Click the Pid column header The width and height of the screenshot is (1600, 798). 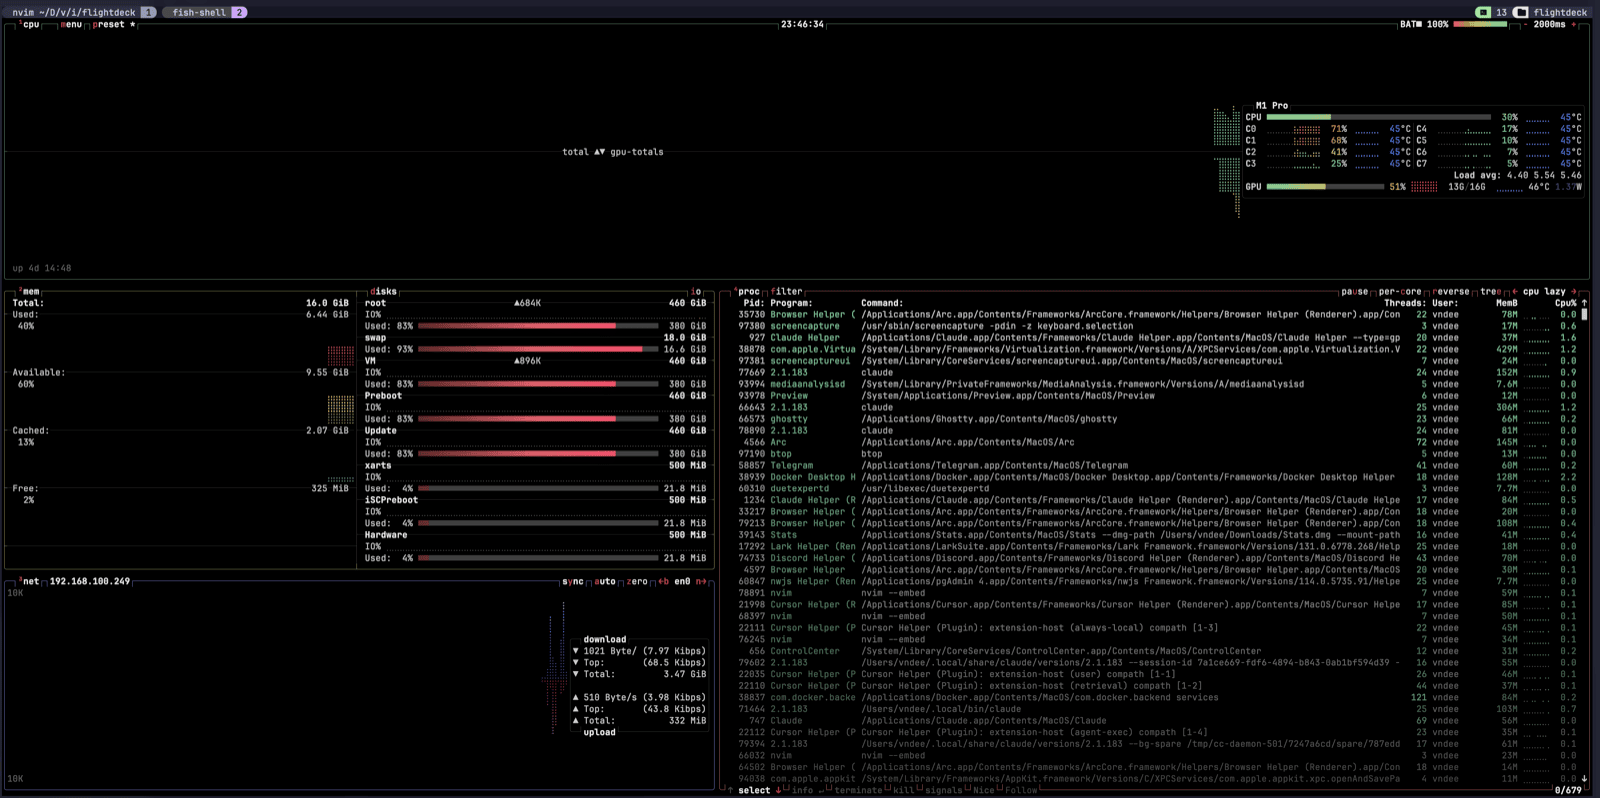(x=754, y=303)
